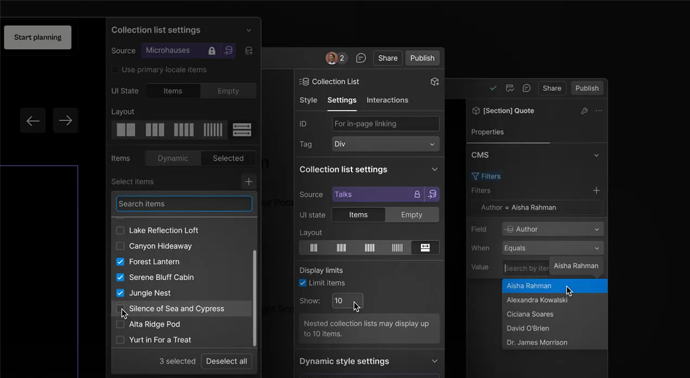Set UI state to Empty in Talks panel

click(411, 215)
